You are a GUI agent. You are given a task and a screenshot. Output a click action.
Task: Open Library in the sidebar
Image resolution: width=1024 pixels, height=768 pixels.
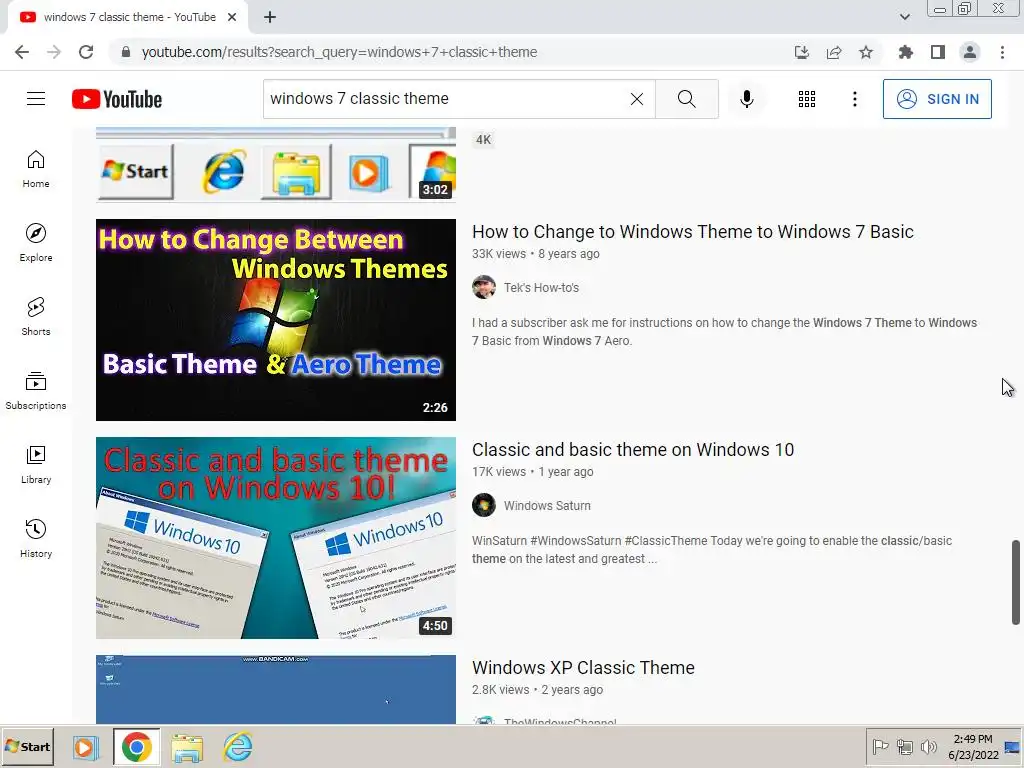pos(36,464)
